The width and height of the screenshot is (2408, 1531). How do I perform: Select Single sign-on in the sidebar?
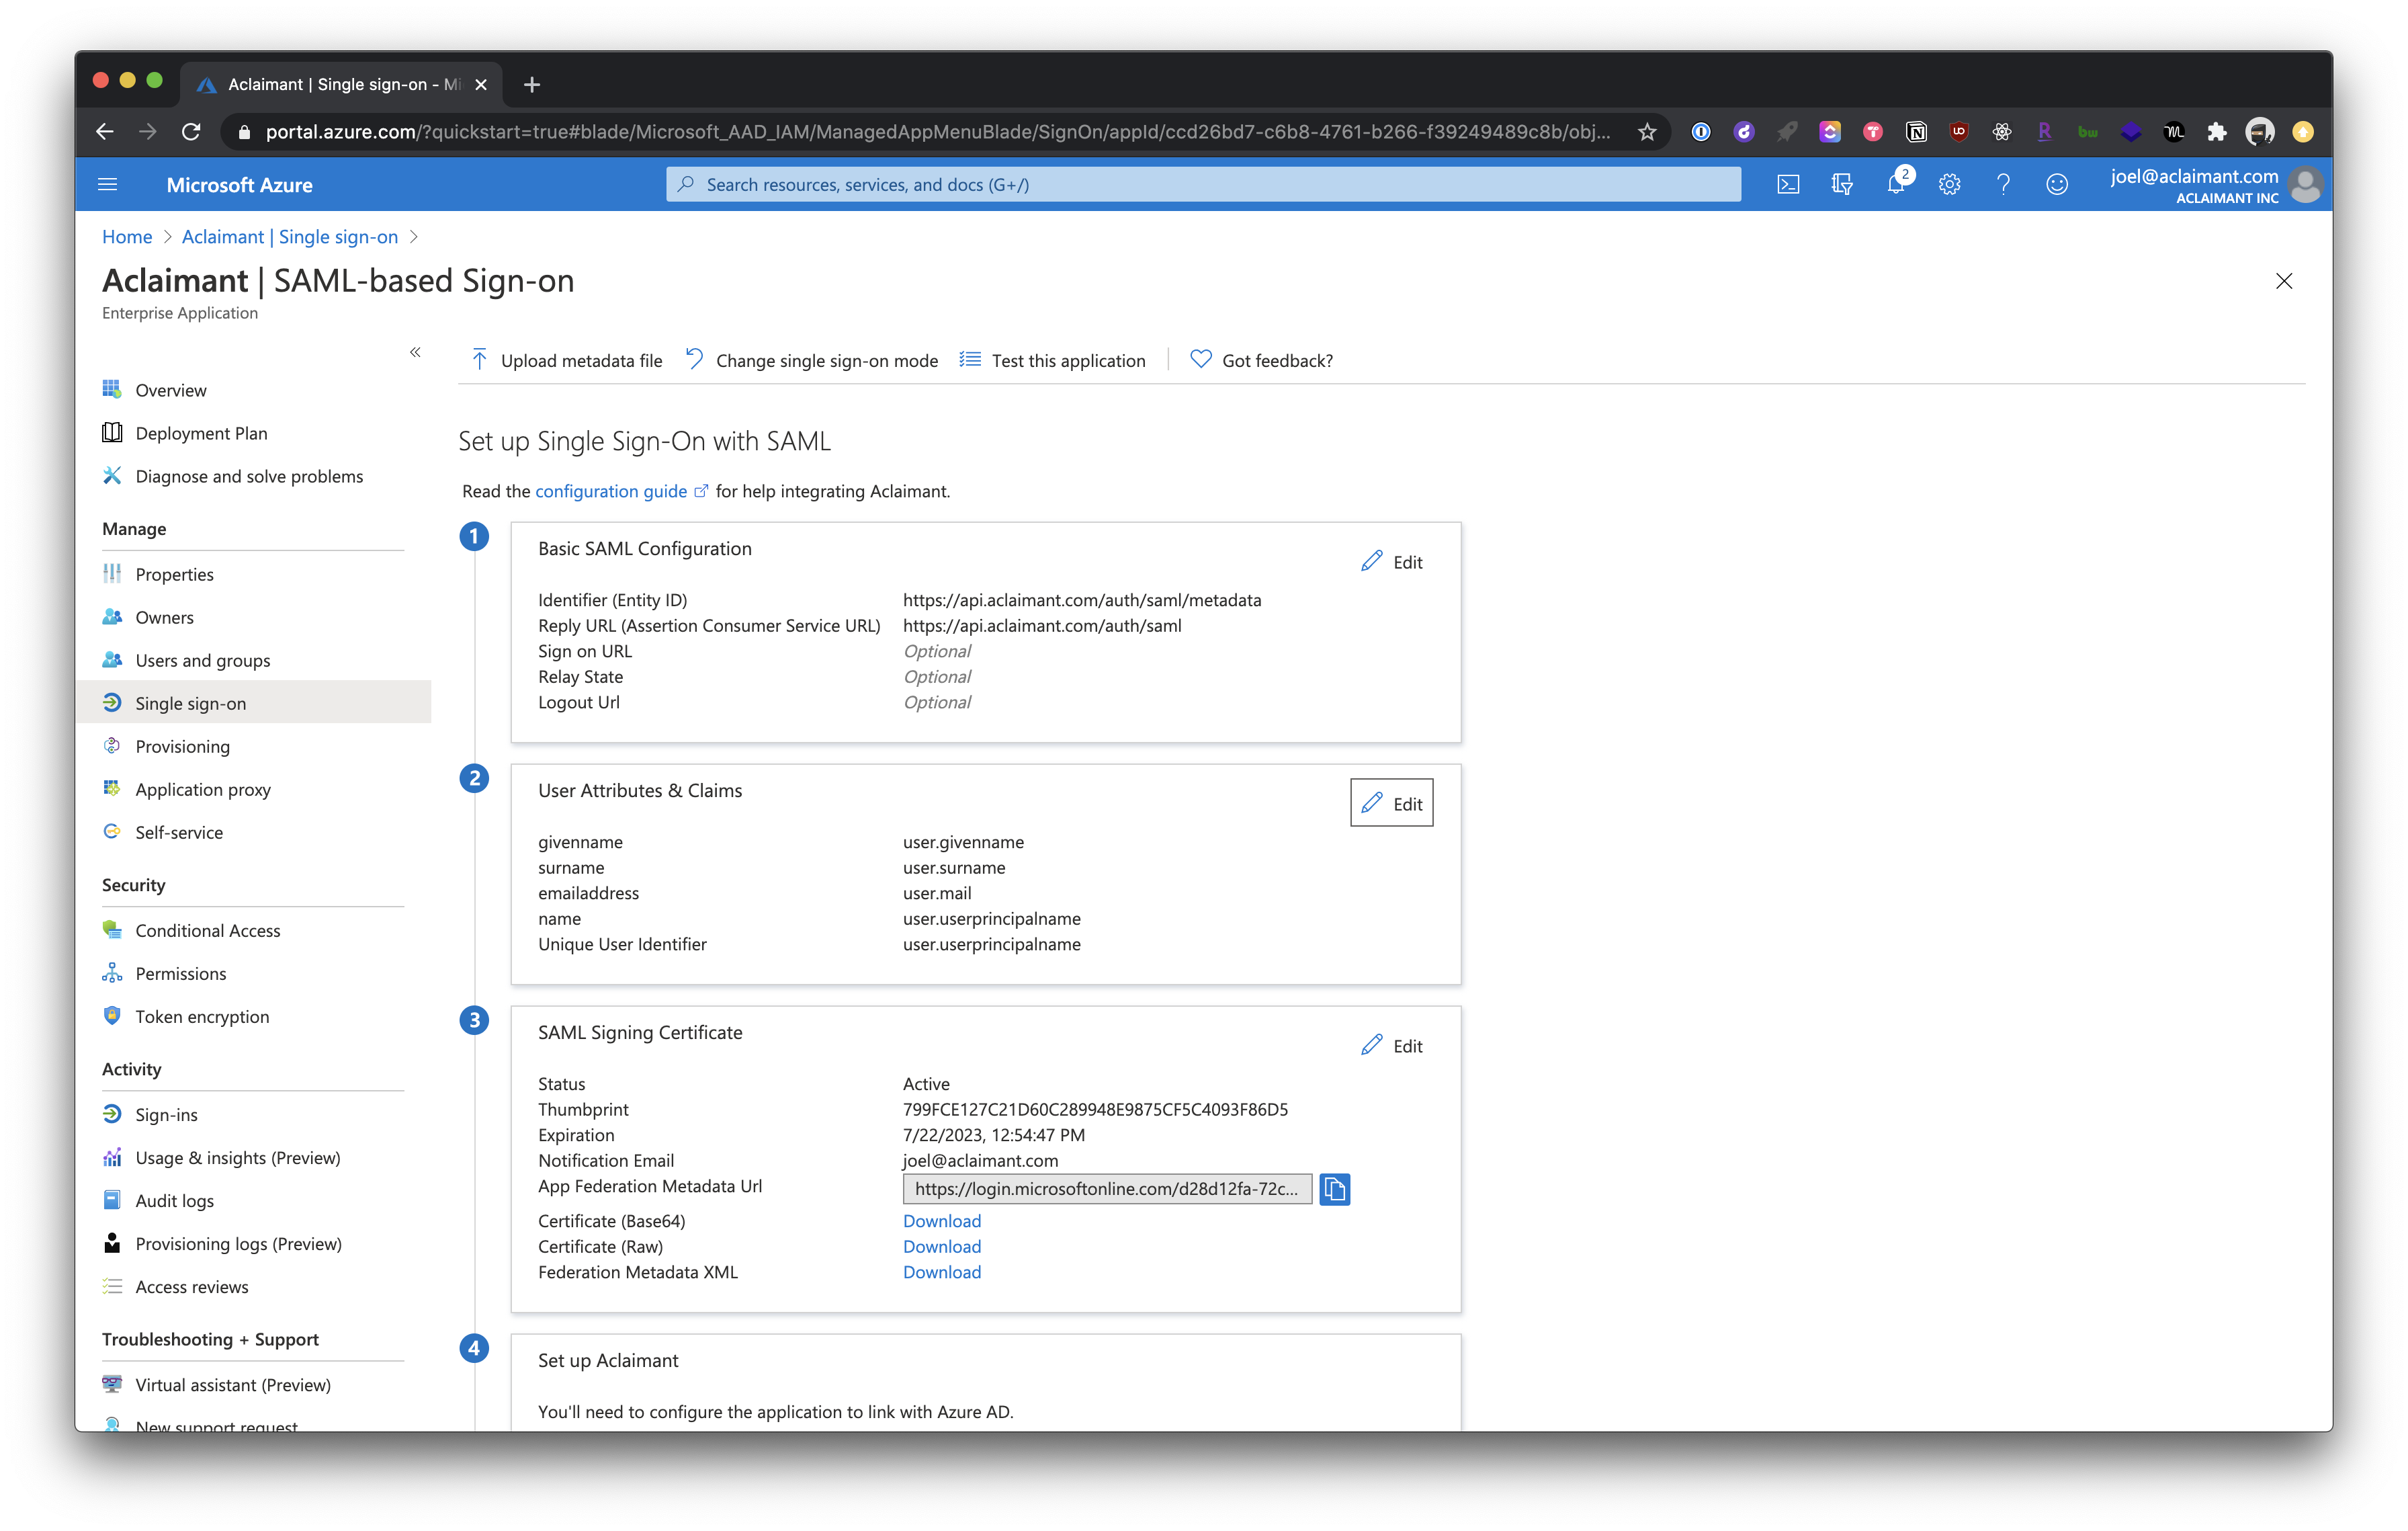pos(253,703)
